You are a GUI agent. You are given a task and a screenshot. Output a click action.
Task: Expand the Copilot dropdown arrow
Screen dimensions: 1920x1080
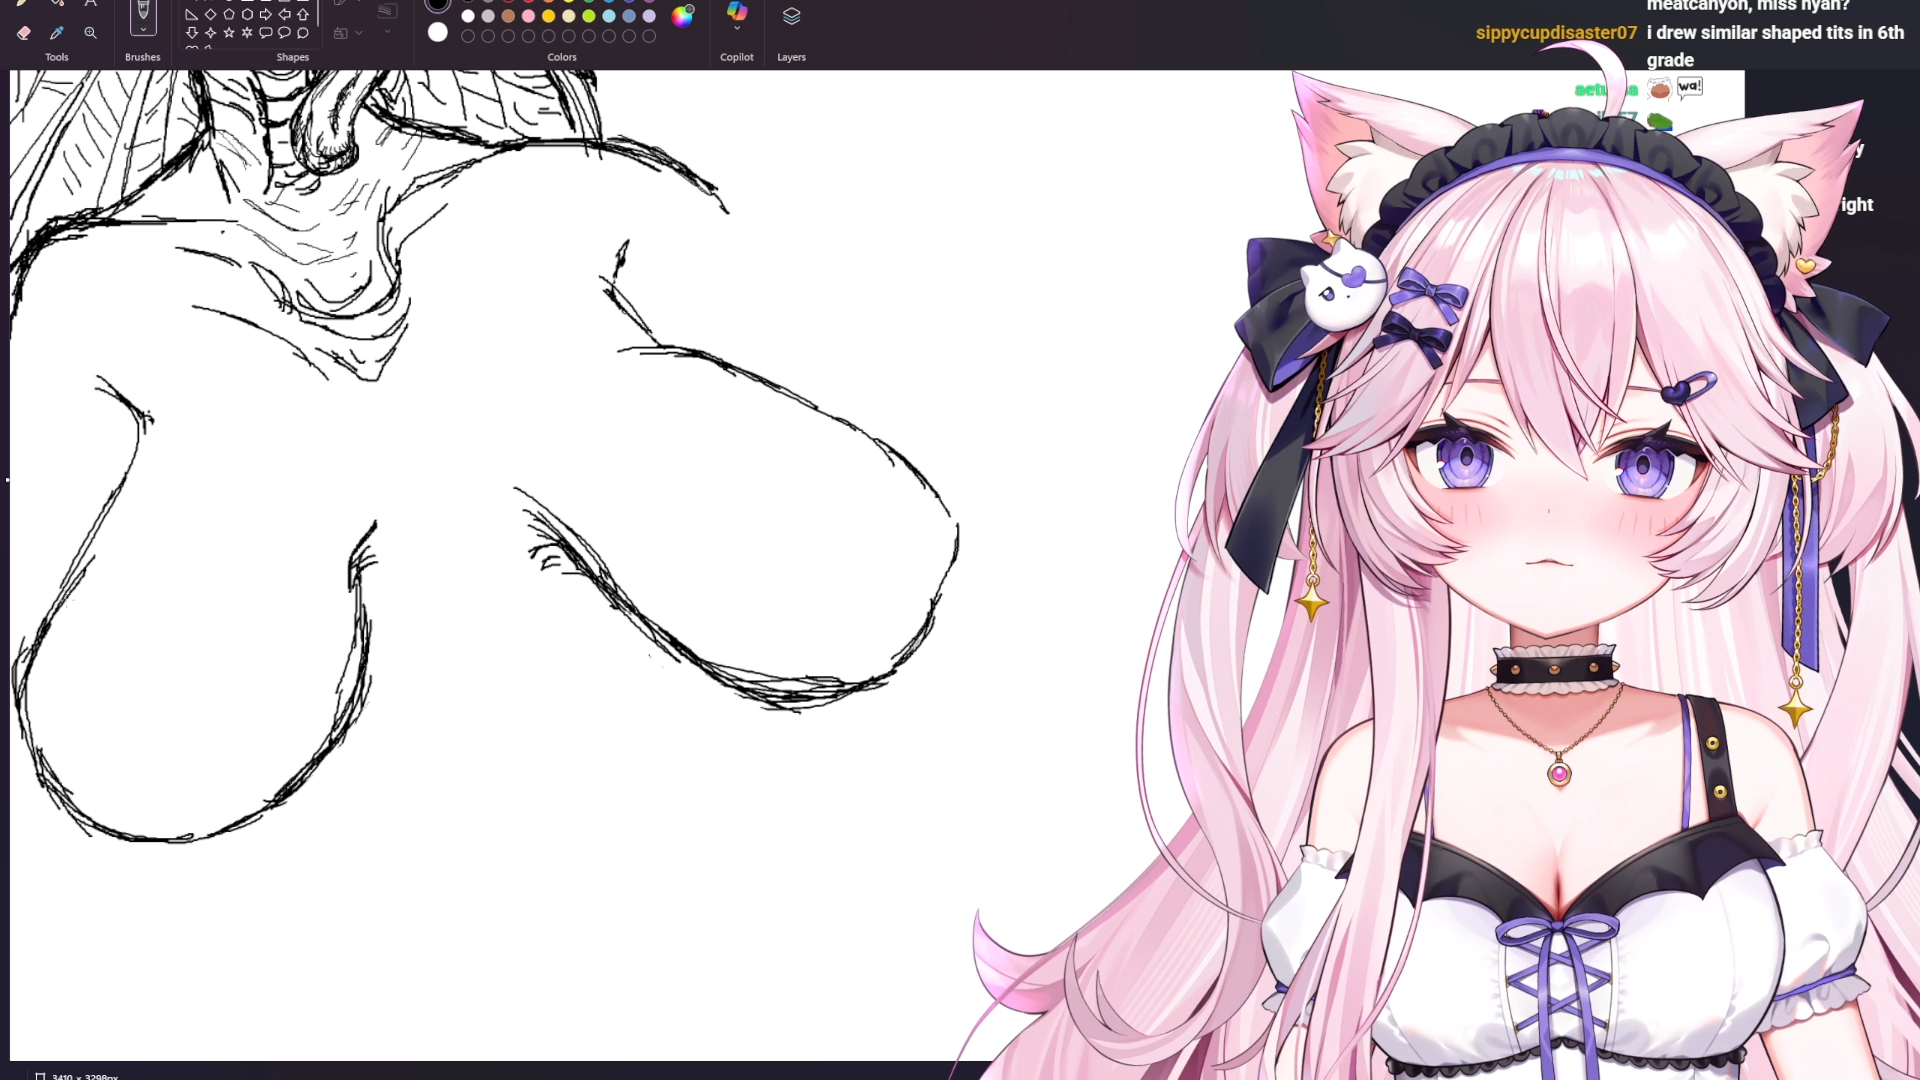tap(737, 29)
